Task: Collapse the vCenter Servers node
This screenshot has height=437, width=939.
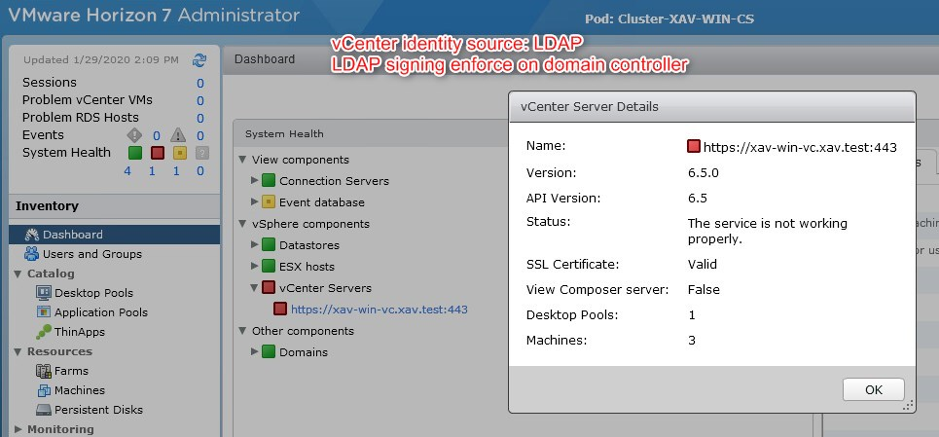Action: [255, 288]
